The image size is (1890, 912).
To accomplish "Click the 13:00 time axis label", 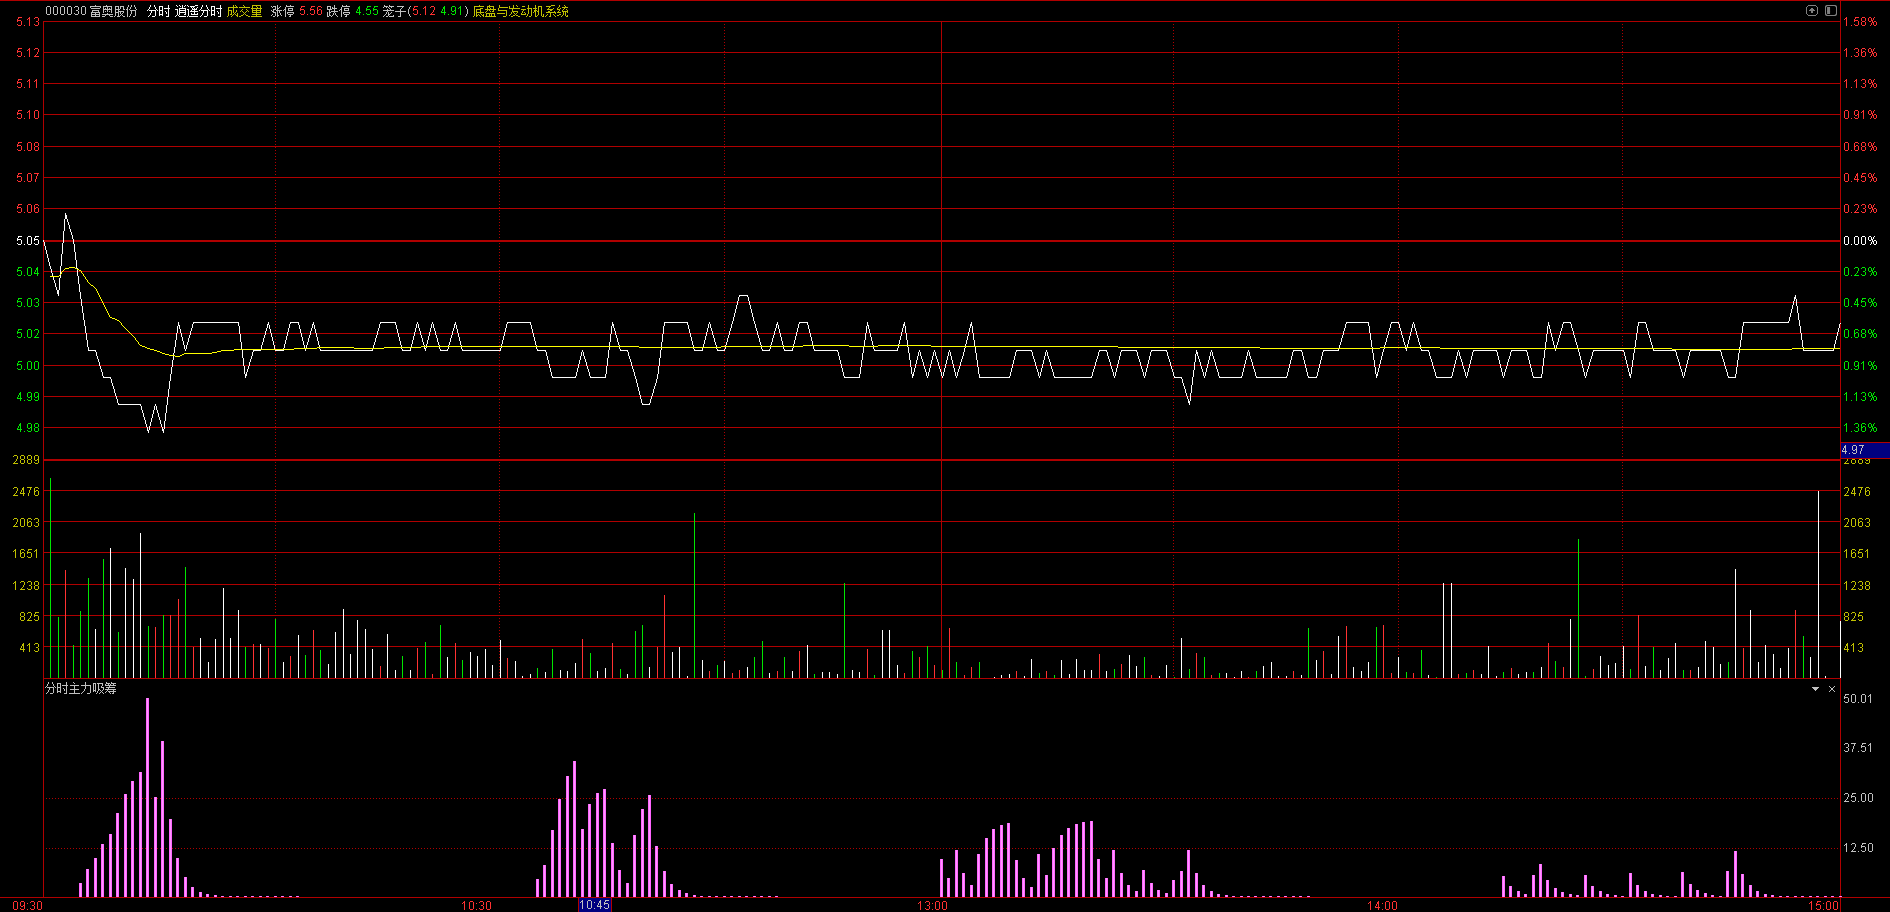I will 932,905.
